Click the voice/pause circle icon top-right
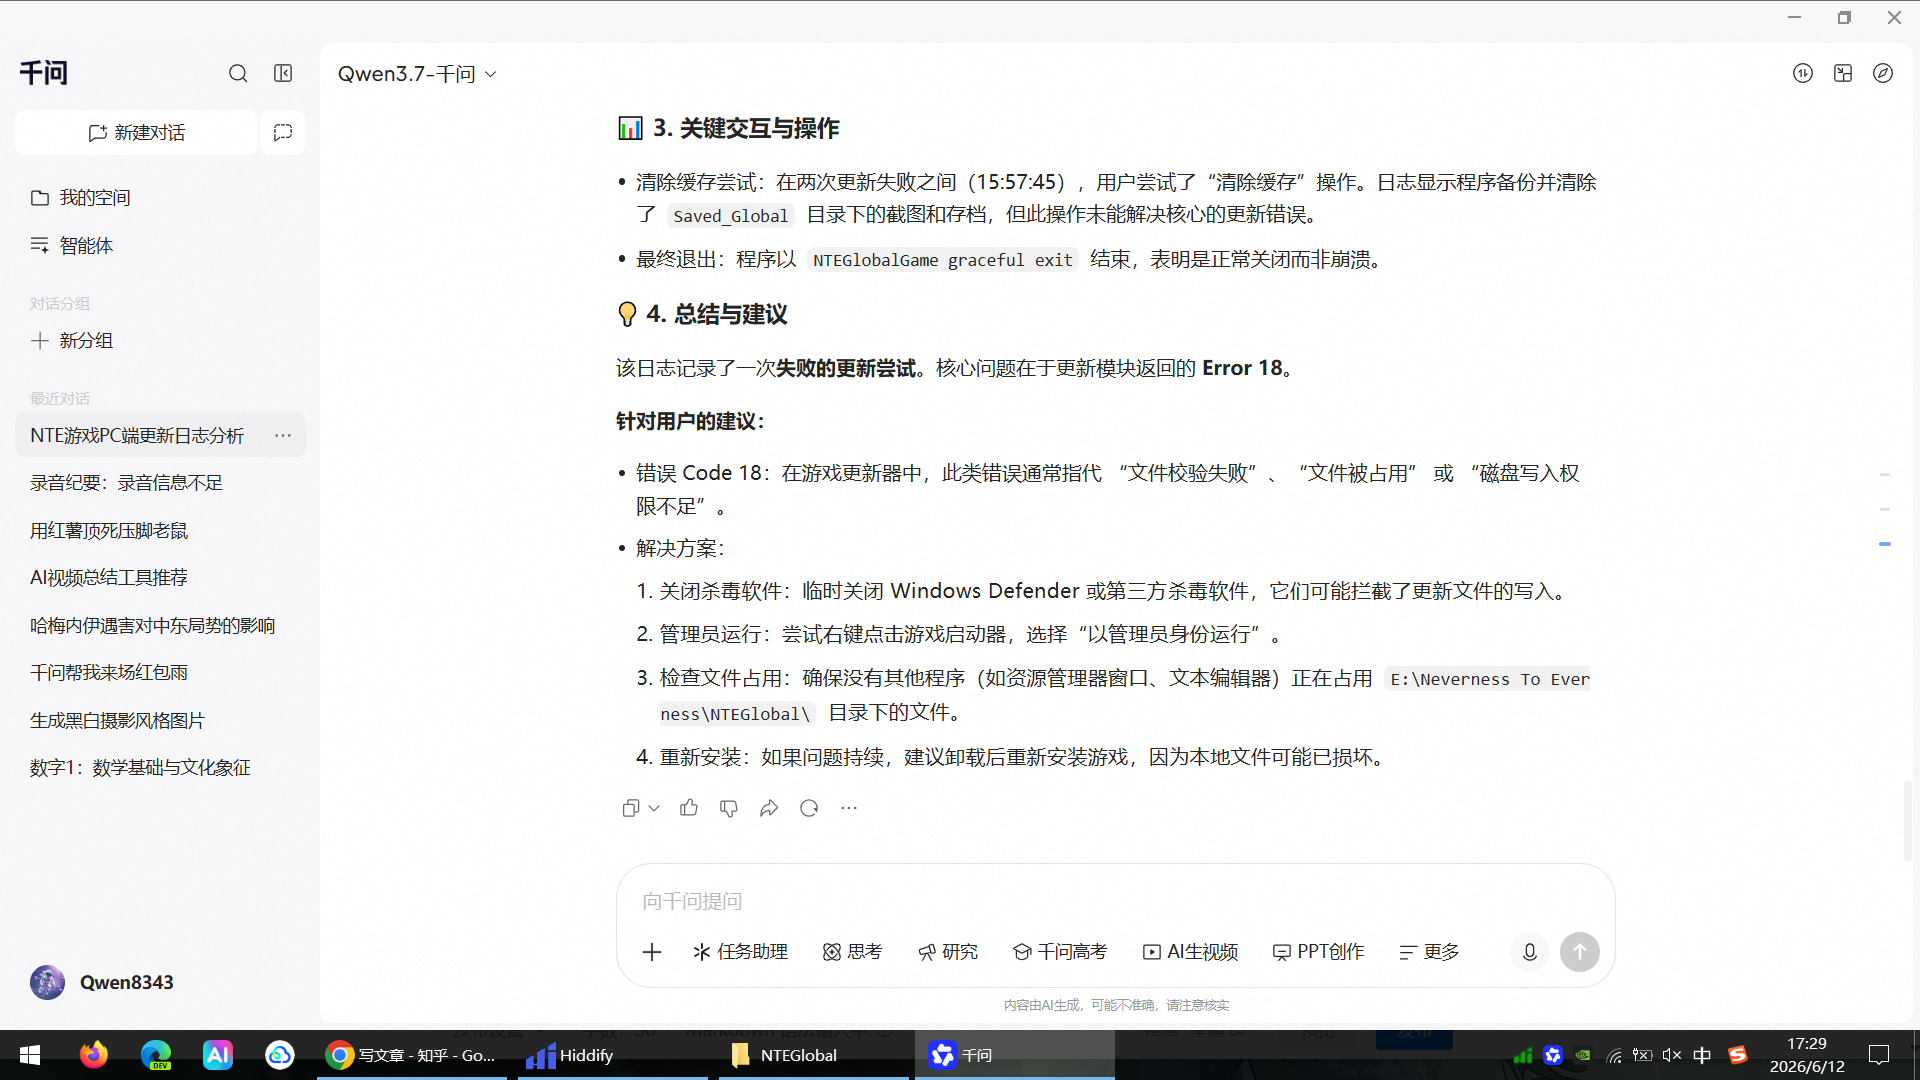Viewport: 1920px width, 1080px height. [1803, 73]
